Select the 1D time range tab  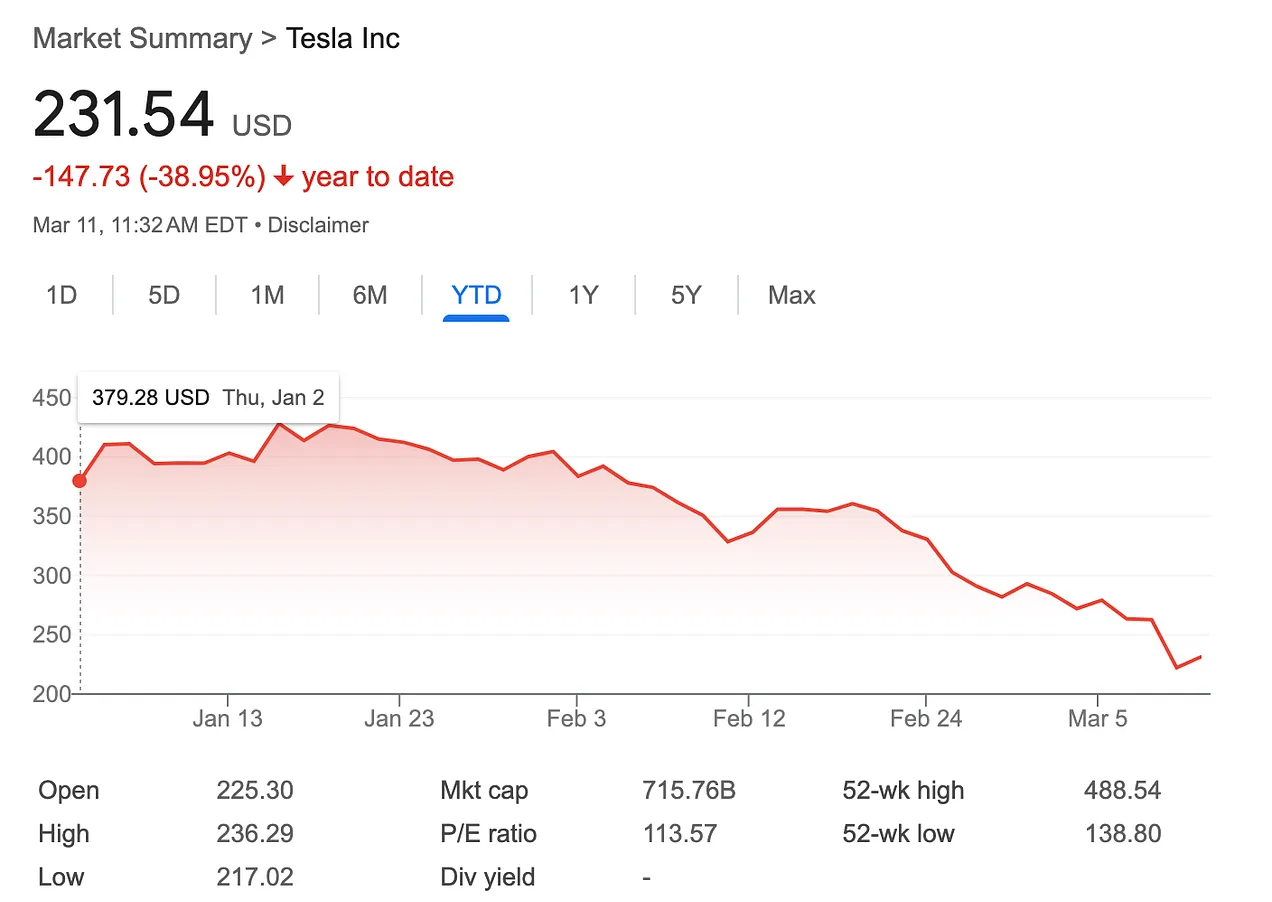tap(62, 296)
